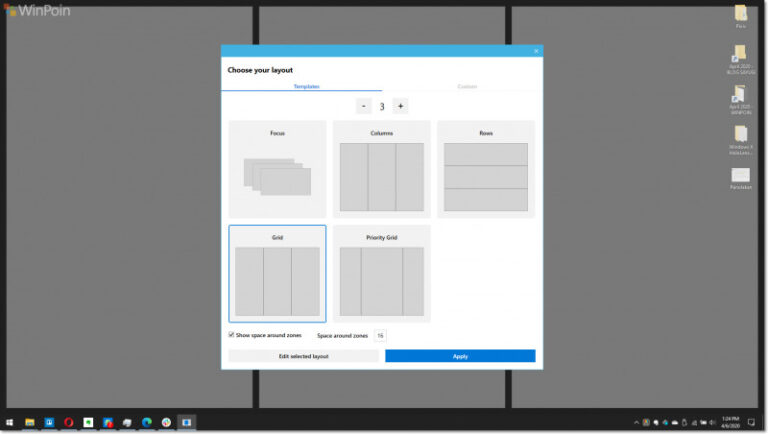Click the OneDrive cloud tray icon
768x434 pixels.
(675, 423)
